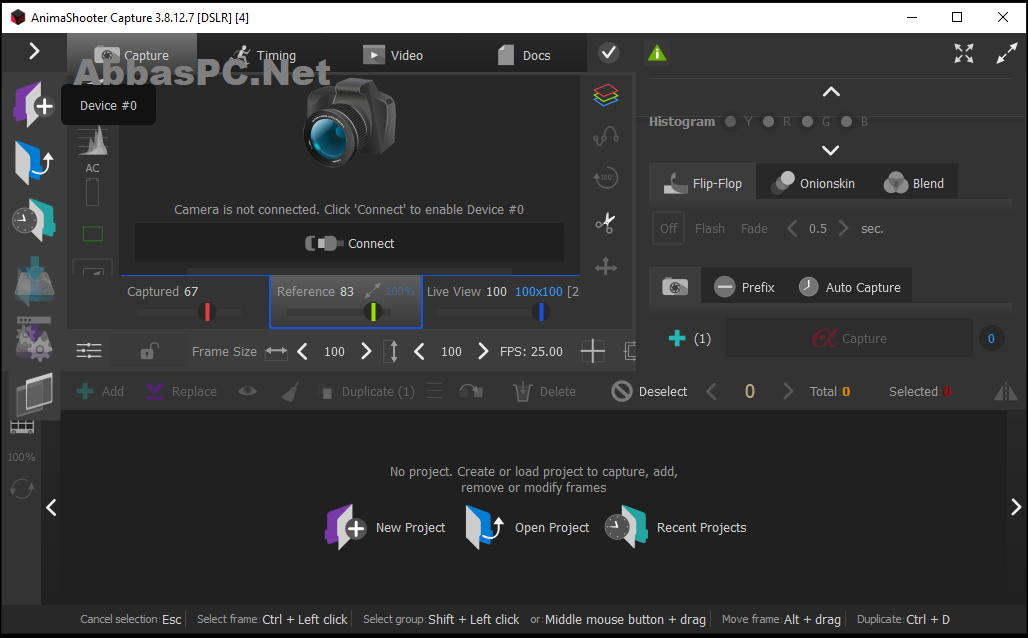Click the rotate 180 degrees icon
The image size is (1028, 638).
606,178
